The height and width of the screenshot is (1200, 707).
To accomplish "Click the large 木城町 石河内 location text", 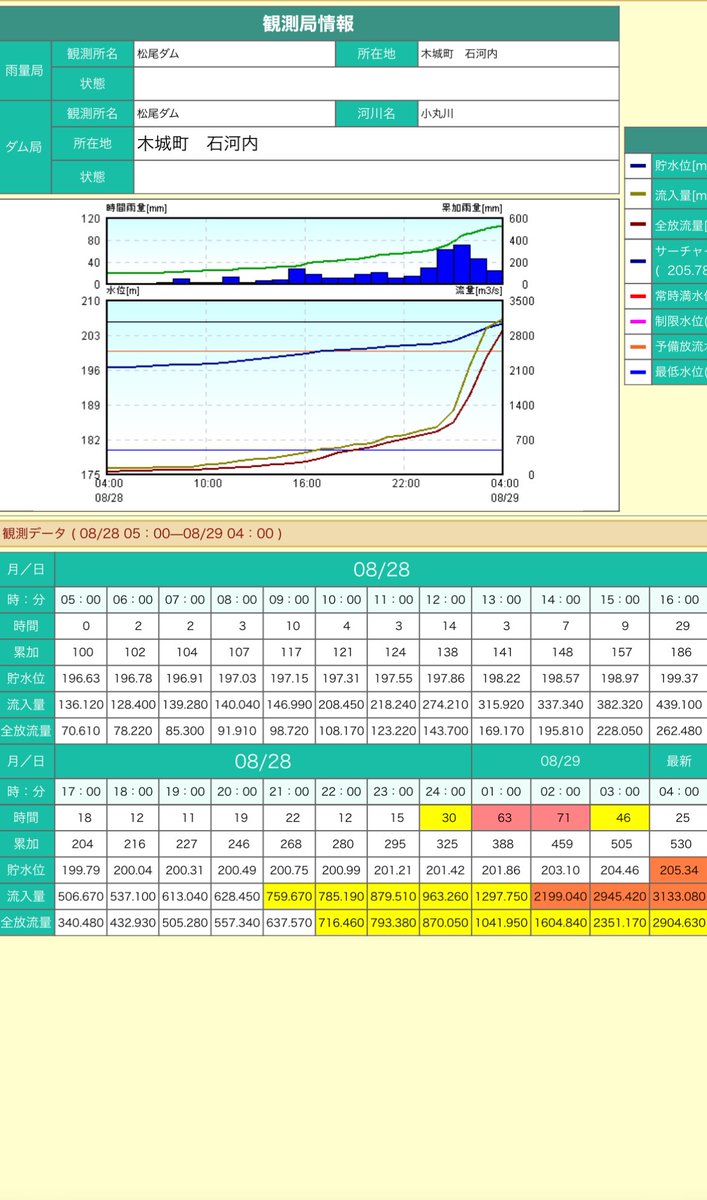I will (197, 144).
